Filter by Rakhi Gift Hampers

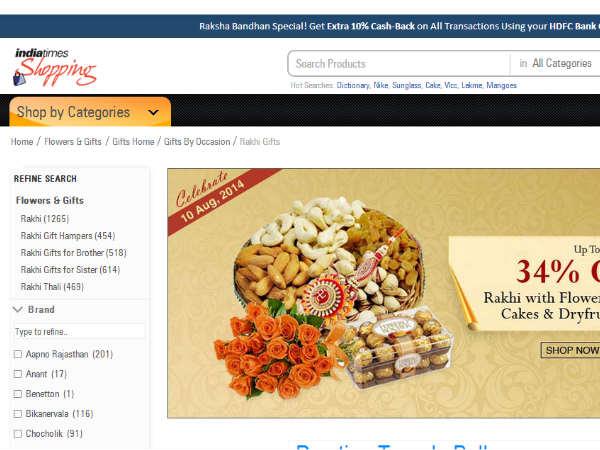[68, 236]
